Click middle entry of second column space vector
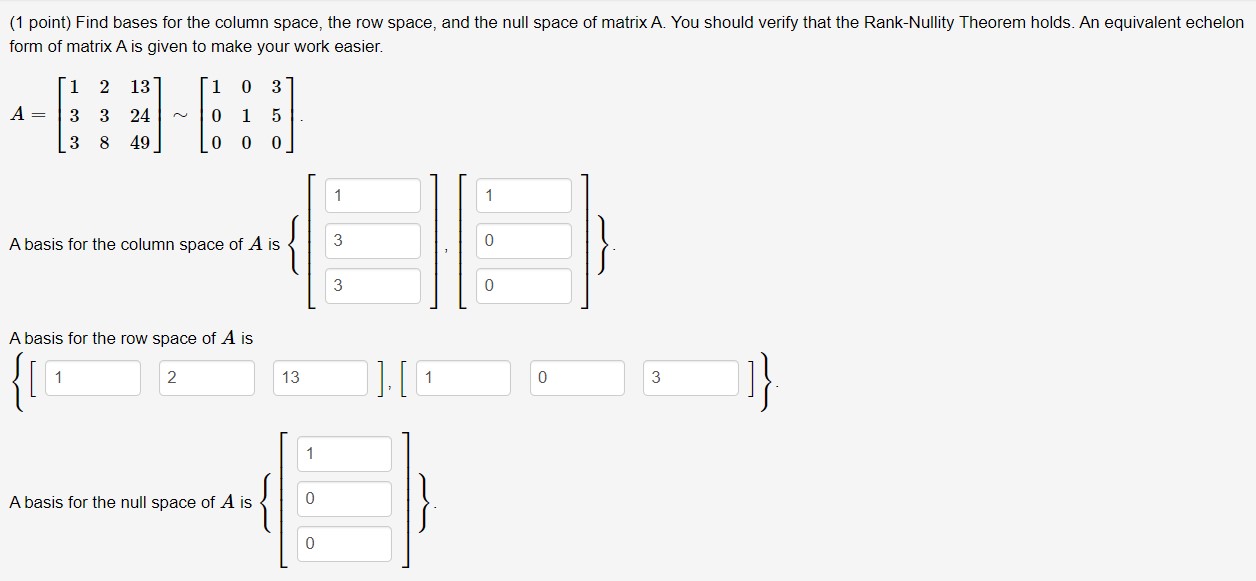 point(524,241)
